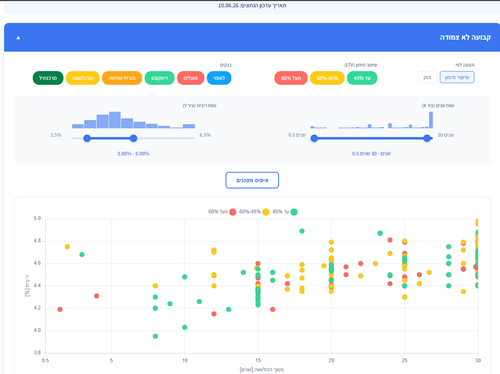This screenshot has width=500, height=374.
Task: Click the red point near 4.2% at 1 year
Action: (x=60, y=309)
